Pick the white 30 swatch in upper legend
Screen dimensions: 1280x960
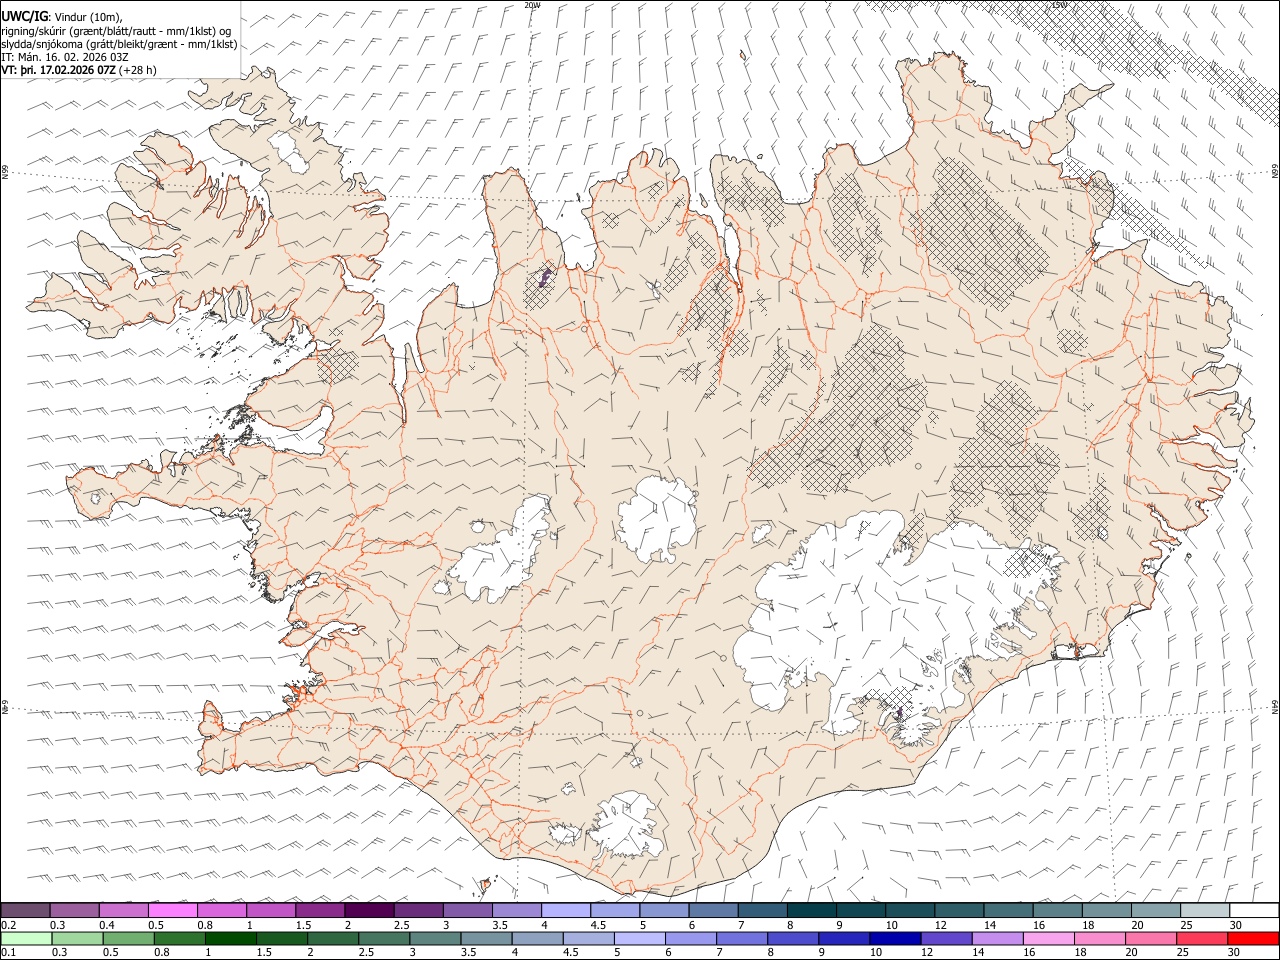1253,910
